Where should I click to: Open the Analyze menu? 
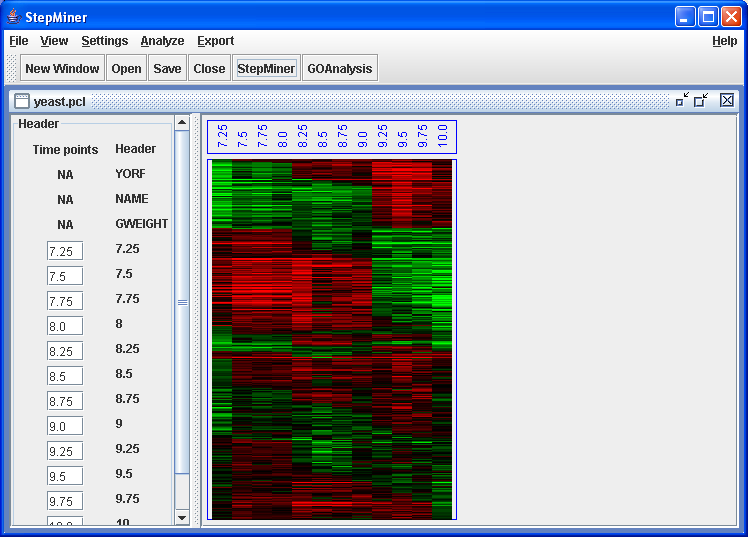(x=162, y=41)
